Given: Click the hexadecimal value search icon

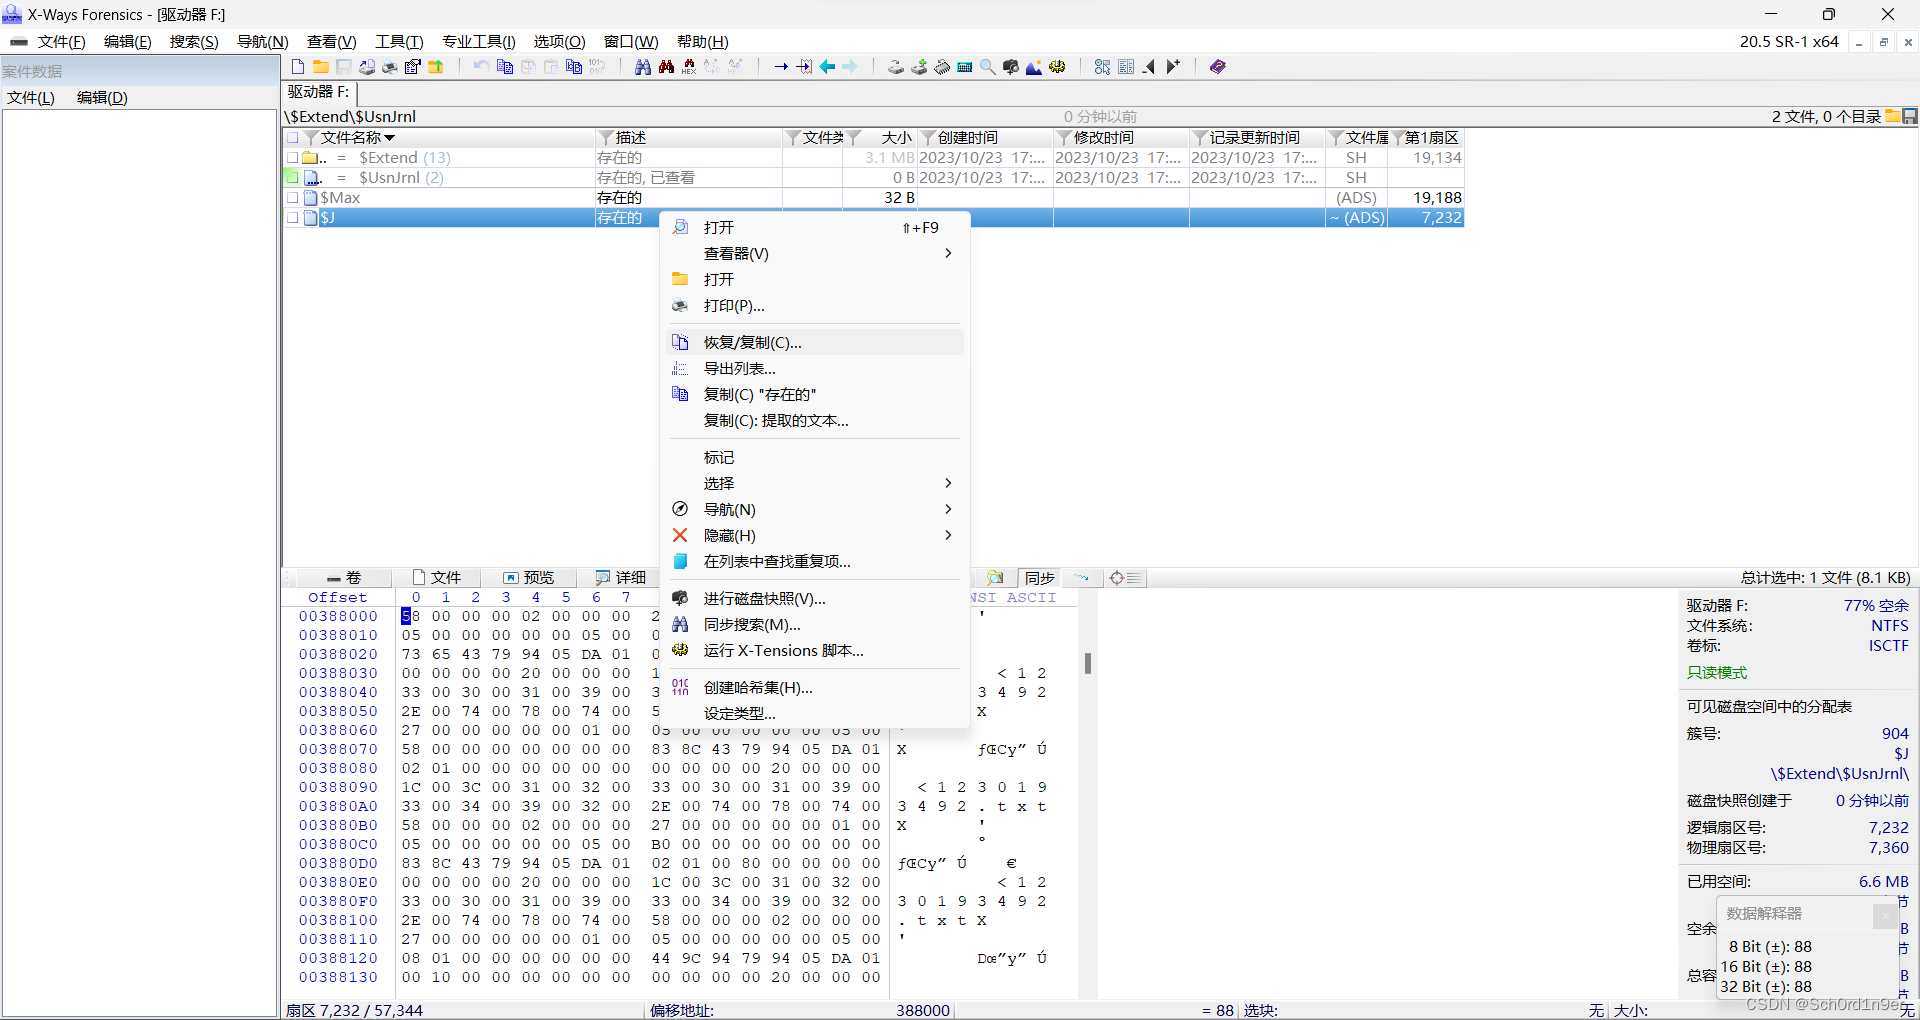Looking at the screenshot, I should click(x=689, y=66).
